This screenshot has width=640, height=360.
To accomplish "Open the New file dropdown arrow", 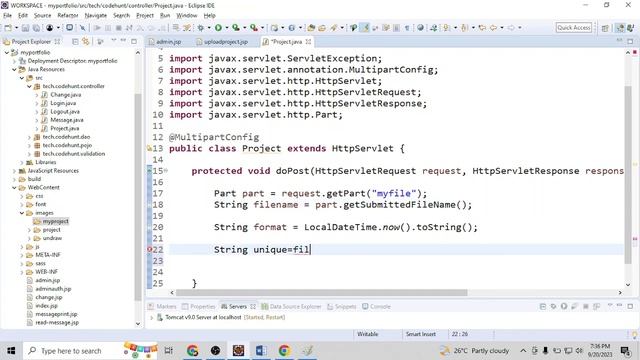I will click(16, 28).
